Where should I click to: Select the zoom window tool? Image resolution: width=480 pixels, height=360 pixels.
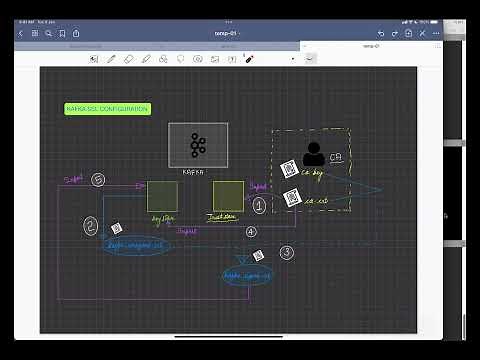(x=94, y=59)
